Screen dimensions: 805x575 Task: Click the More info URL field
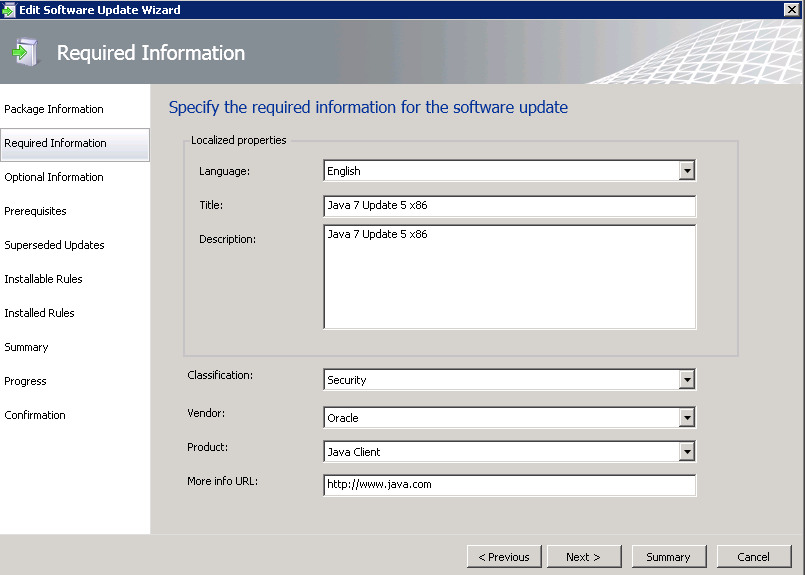click(x=509, y=485)
